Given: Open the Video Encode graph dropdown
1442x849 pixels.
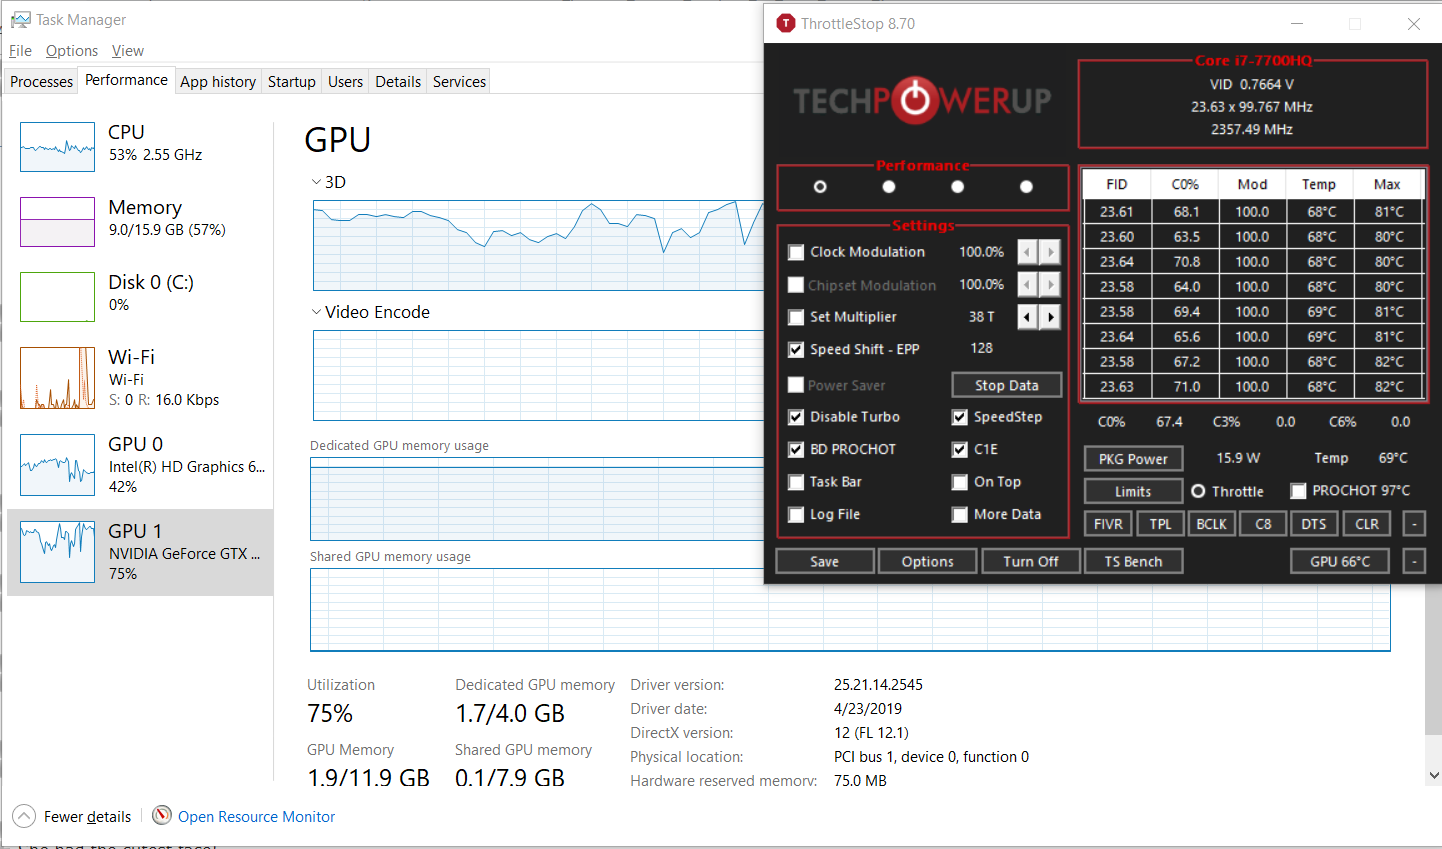Looking at the screenshot, I should click(316, 312).
